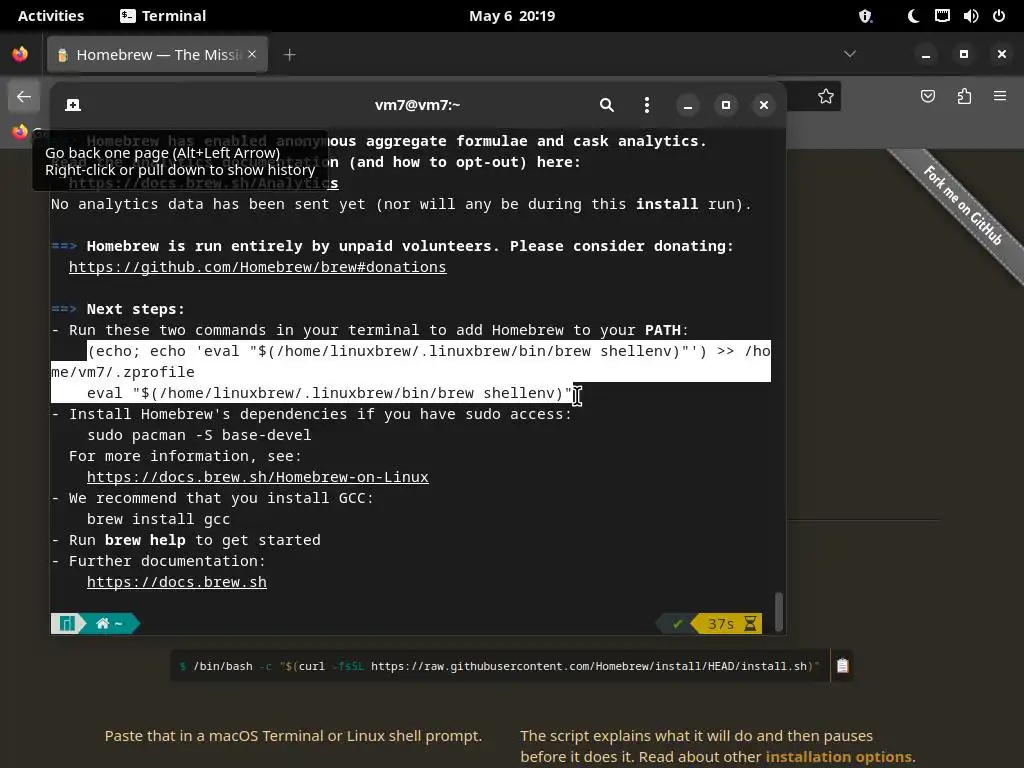Open the Homebrew-on-Linux docs link
The image size is (1024, 768).
tap(257, 477)
